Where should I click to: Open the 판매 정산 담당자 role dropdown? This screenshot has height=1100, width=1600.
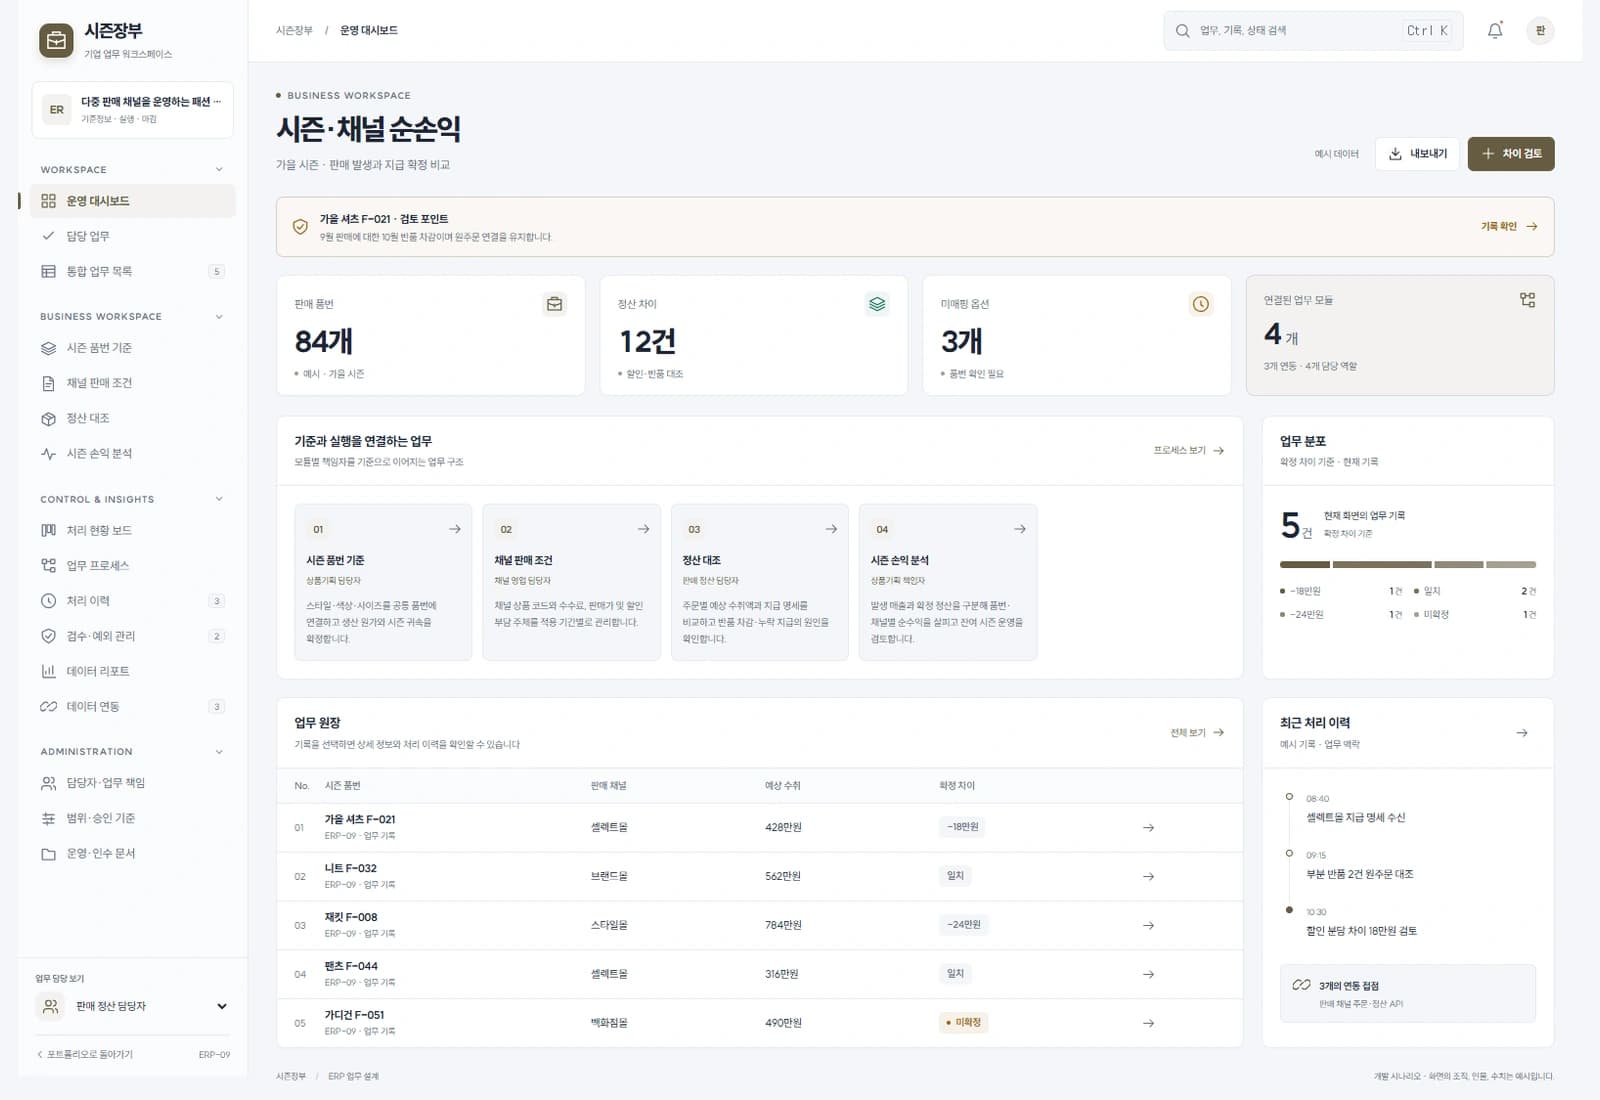point(133,1006)
